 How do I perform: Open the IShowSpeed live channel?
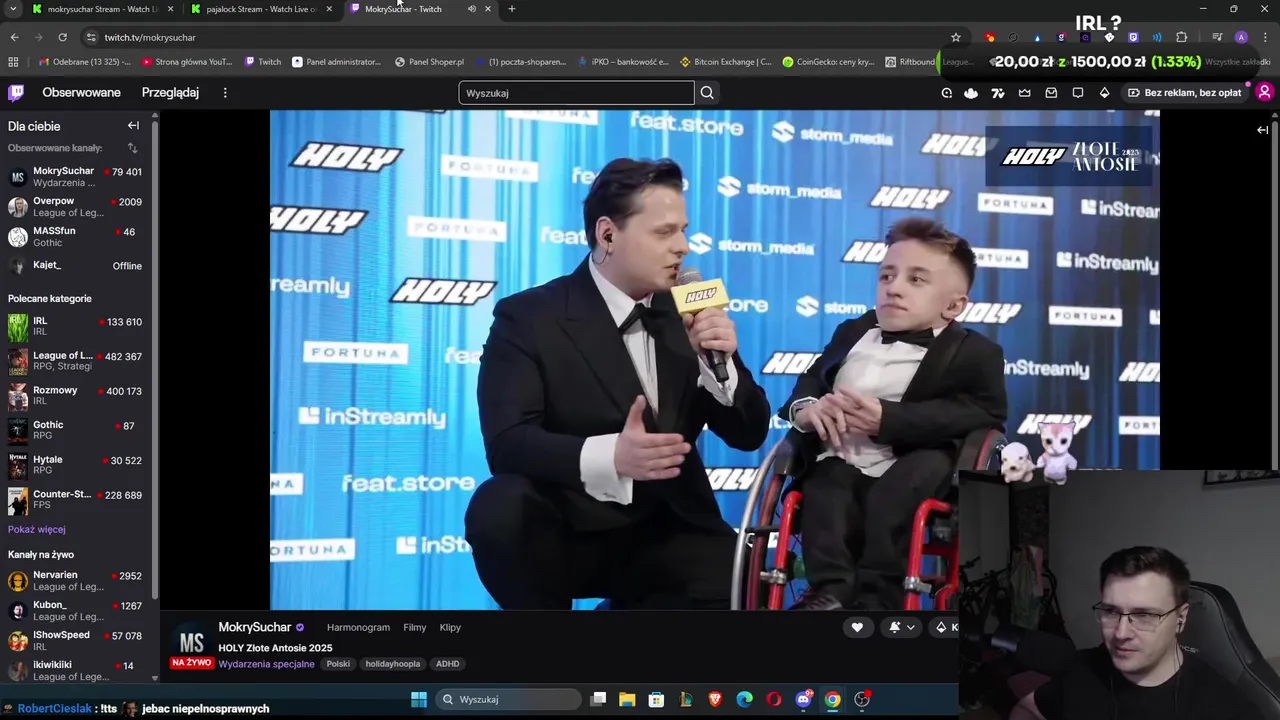tap(76, 640)
